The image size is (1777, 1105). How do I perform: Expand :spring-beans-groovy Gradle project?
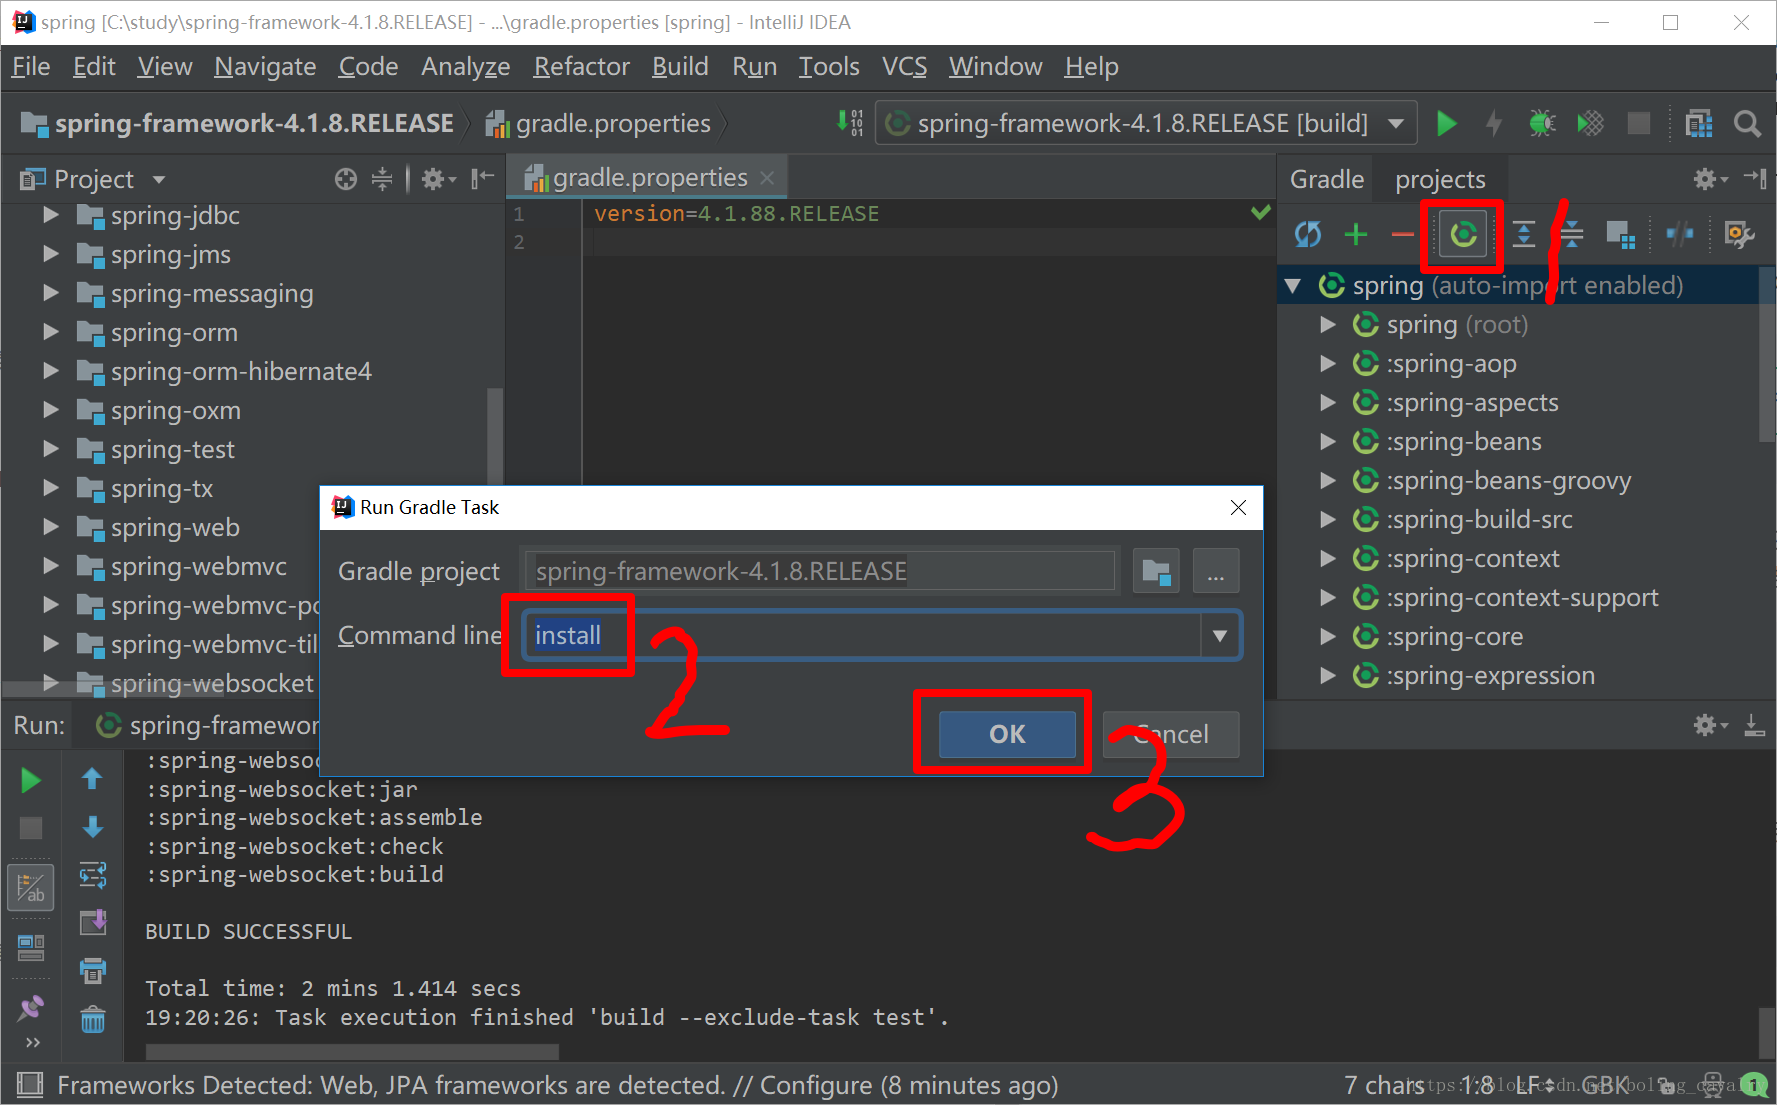pos(1328,481)
